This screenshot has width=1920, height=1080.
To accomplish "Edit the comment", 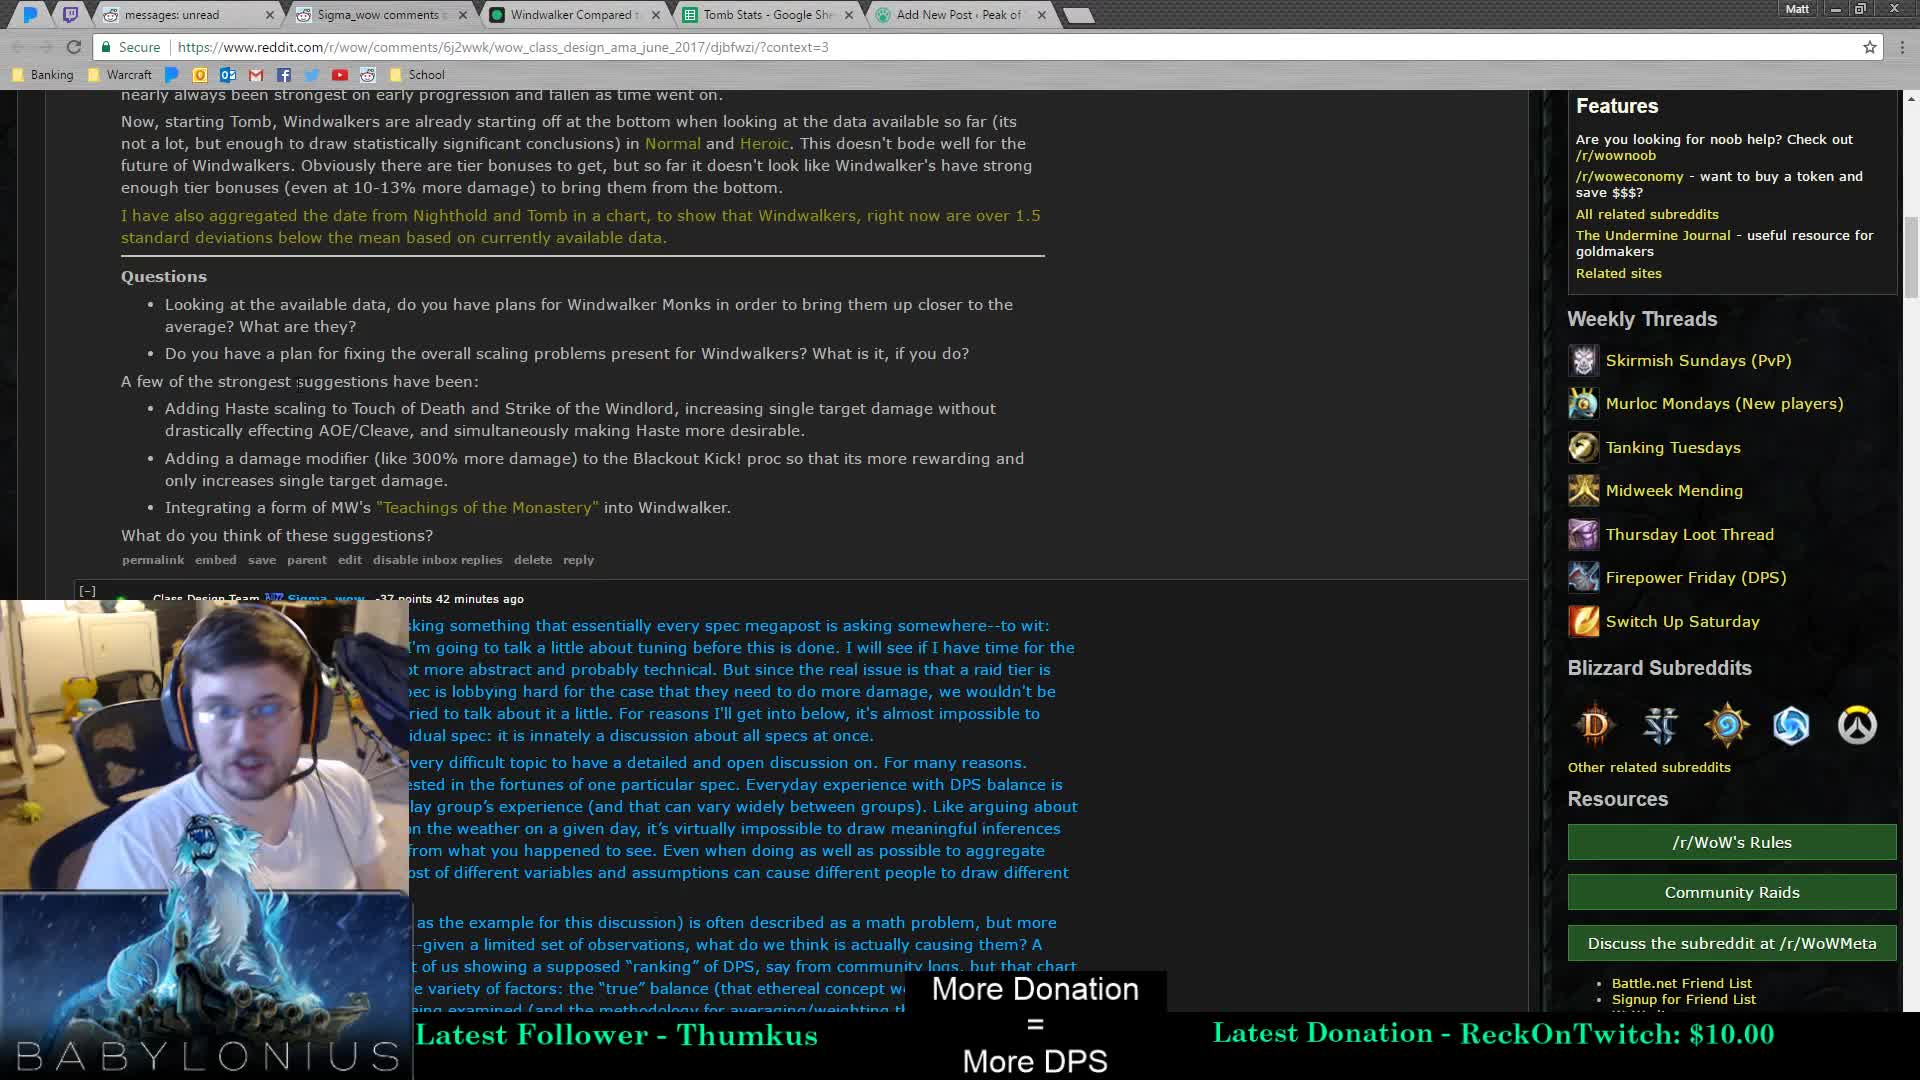I will pyautogui.click(x=350, y=560).
